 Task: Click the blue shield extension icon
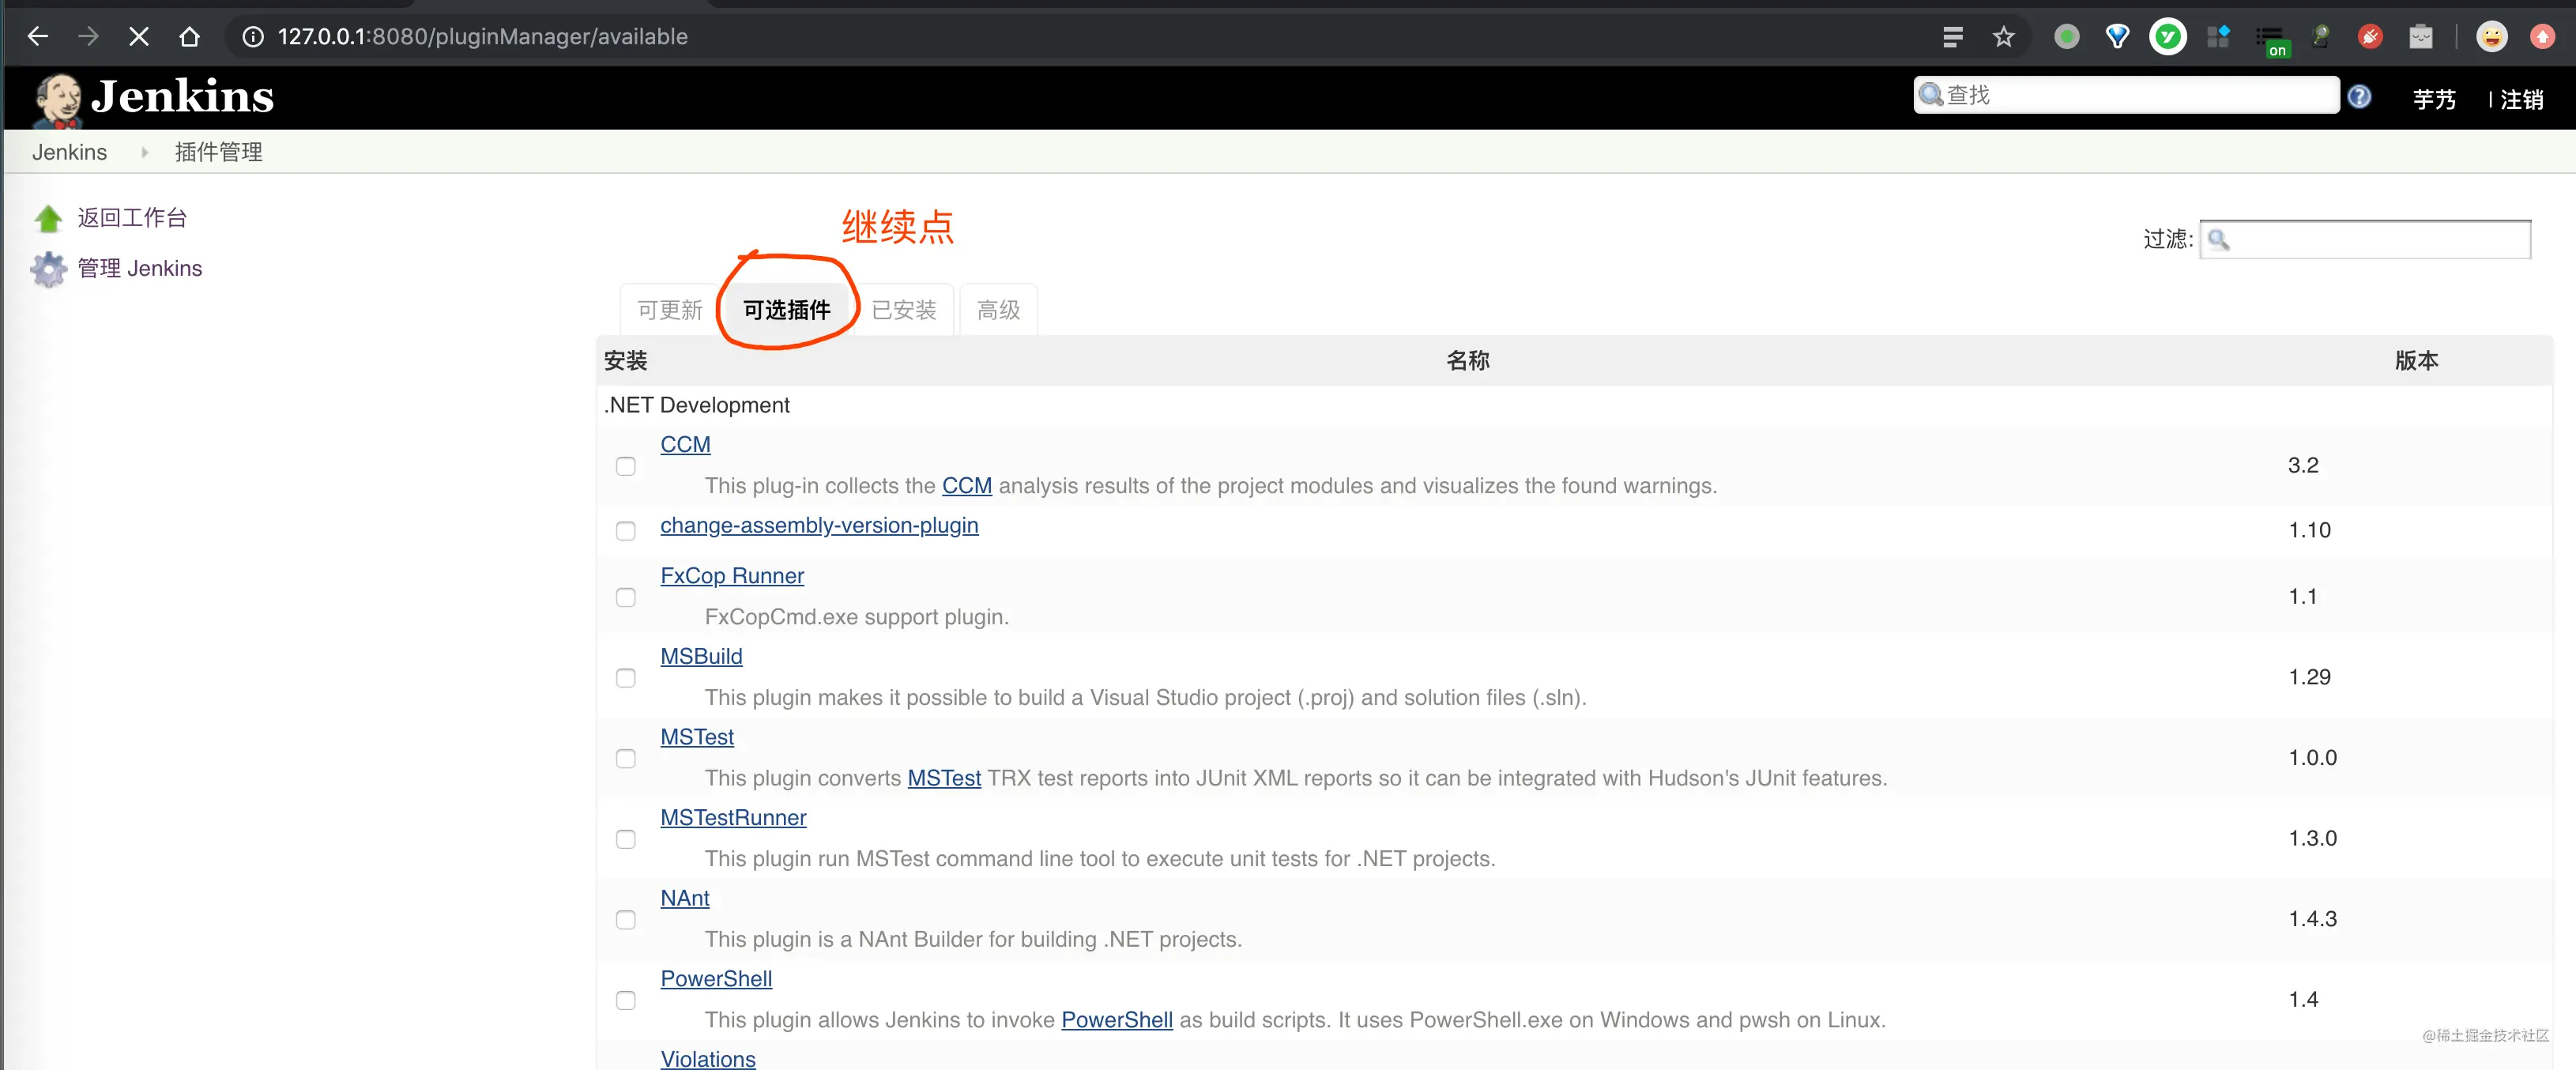pos(2117,37)
